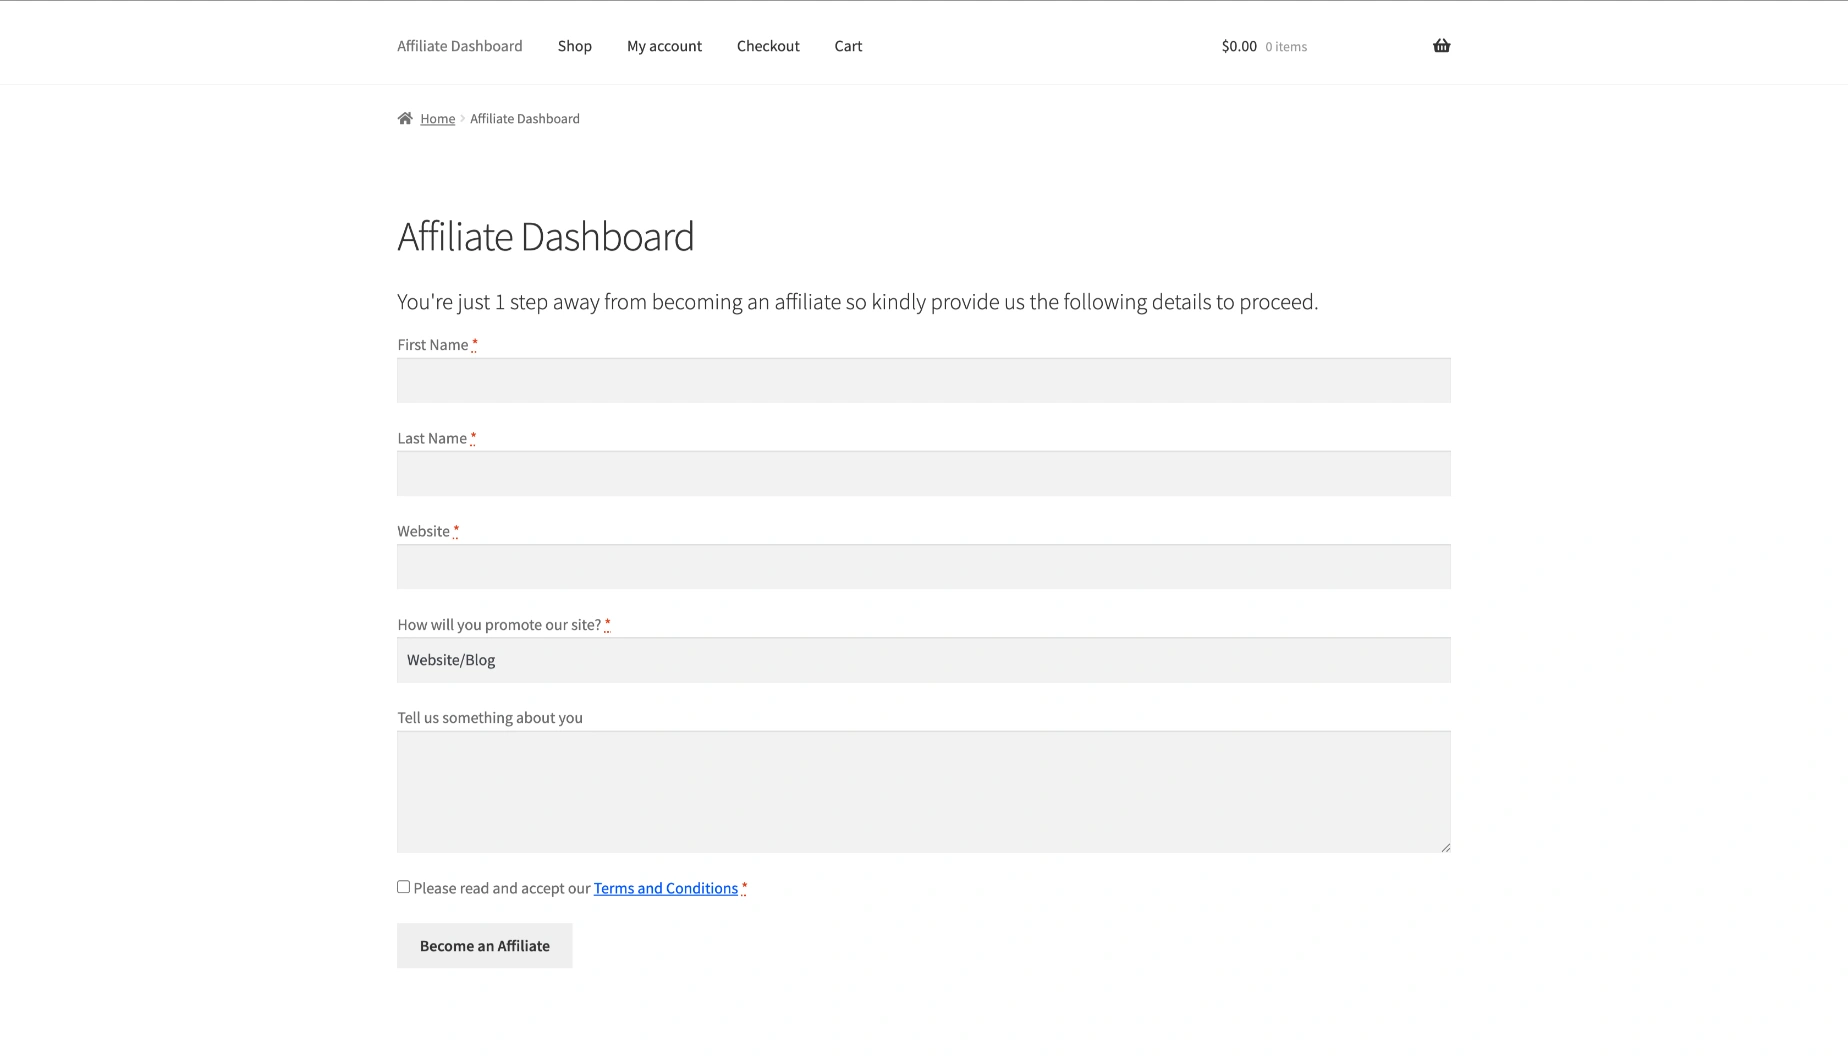This screenshot has height=1059, width=1848.
Task: Click the house icon in the breadcrumb
Action: 405,118
